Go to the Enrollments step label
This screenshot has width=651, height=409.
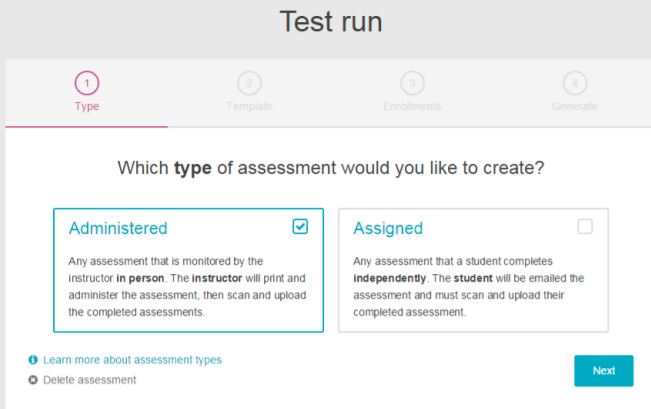411,106
